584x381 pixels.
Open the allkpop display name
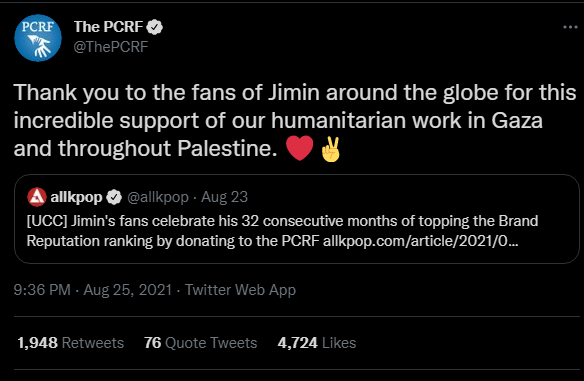pyautogui.click(x=76, y=197)
